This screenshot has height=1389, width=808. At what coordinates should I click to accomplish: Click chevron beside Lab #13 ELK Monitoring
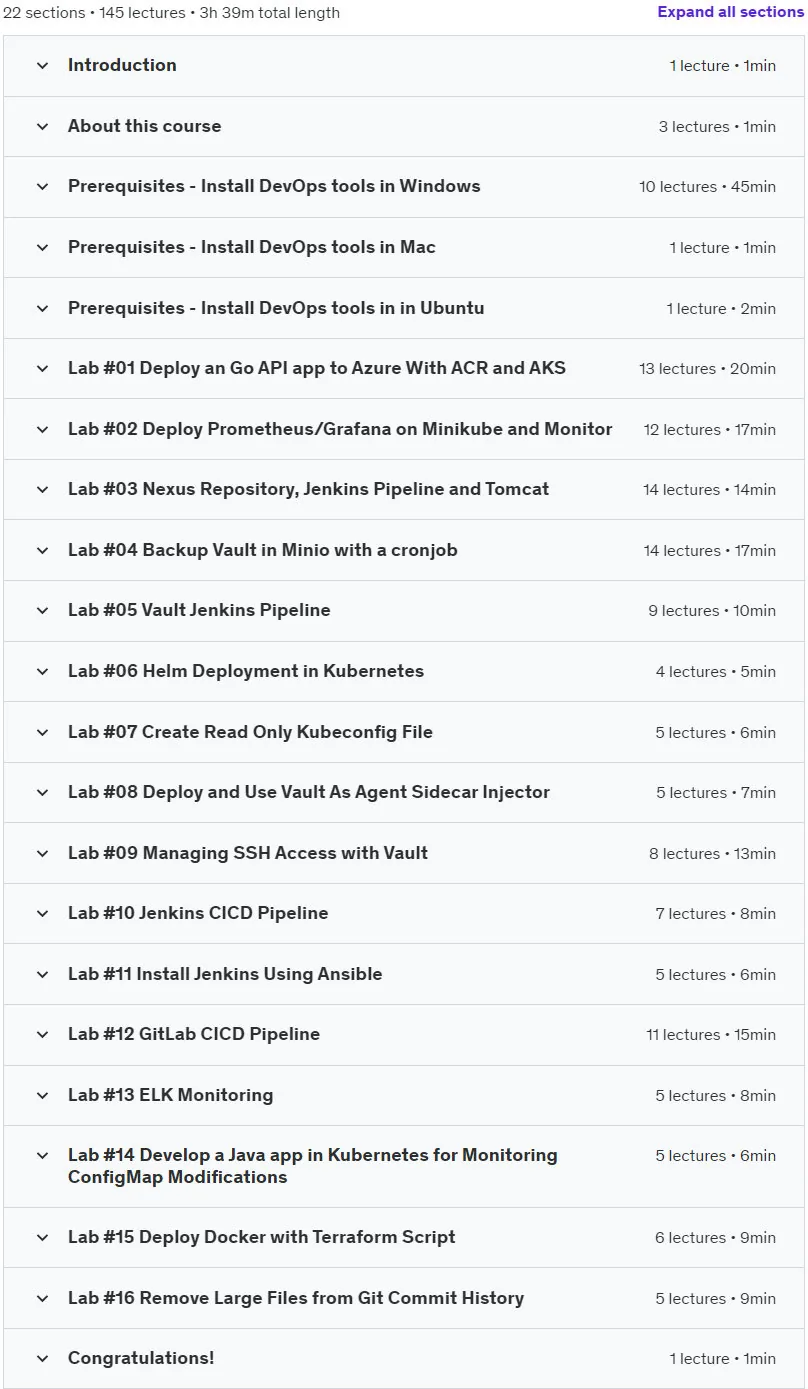[x=42, y=1096]
